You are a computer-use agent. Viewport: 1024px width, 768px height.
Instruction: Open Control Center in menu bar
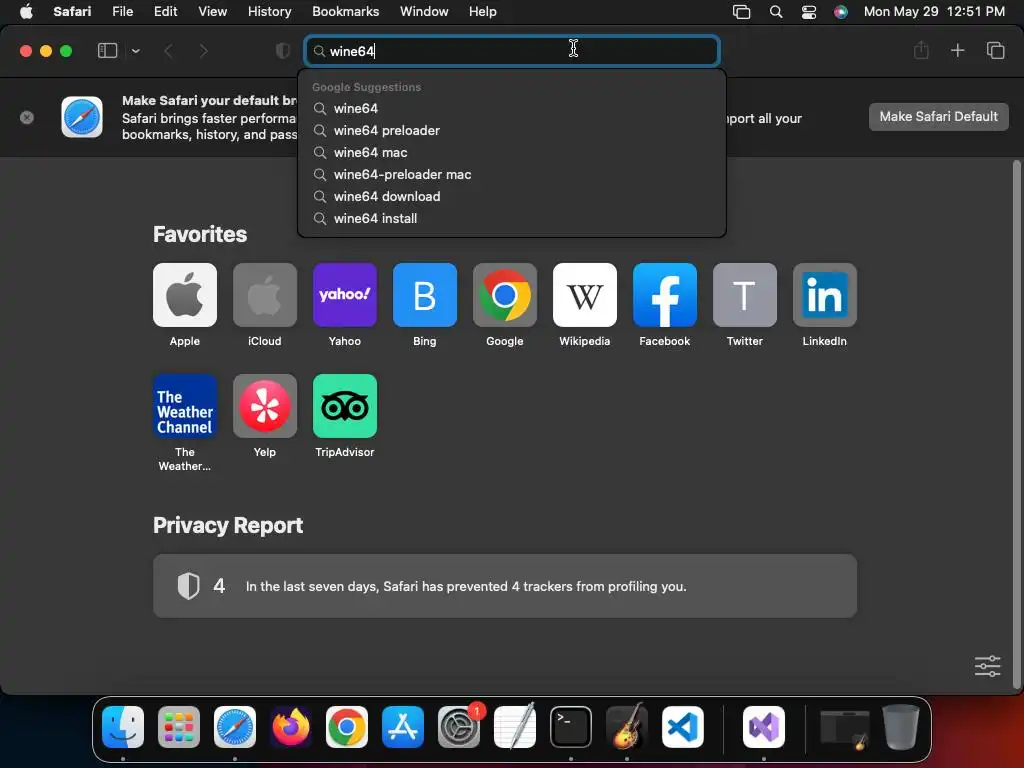tap(808, 12)
